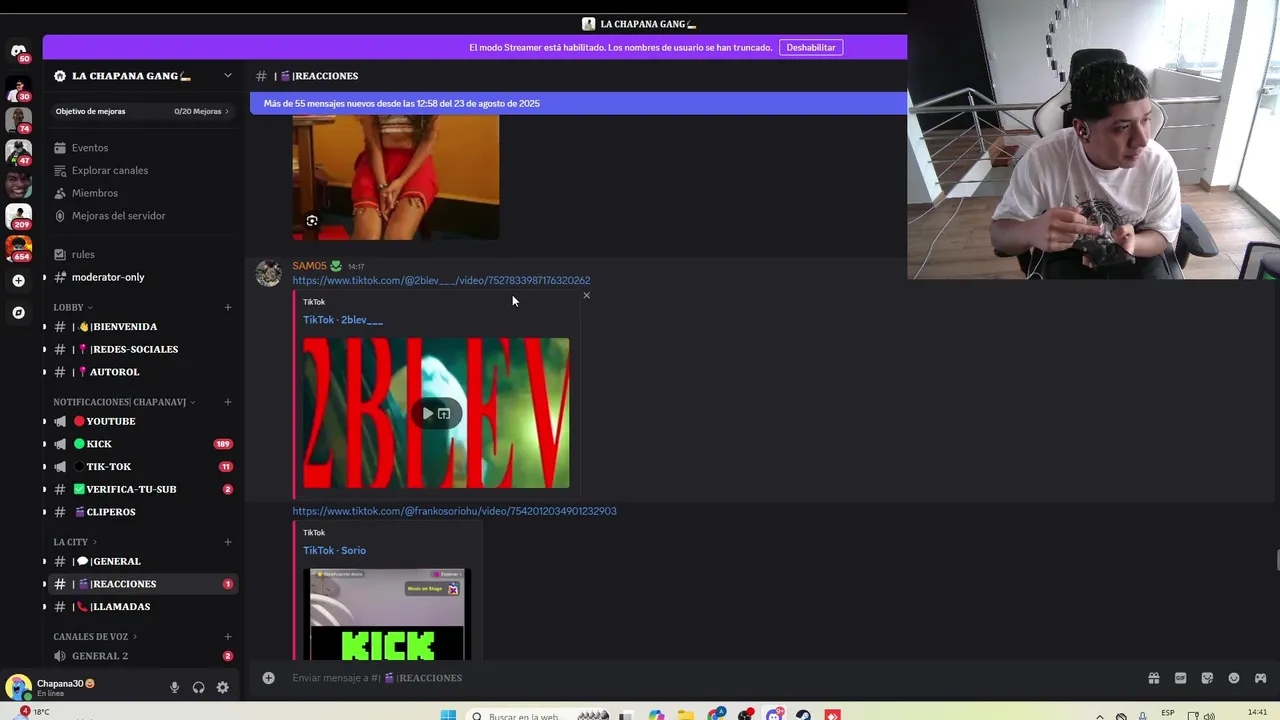Open Chapana30 user profile avatar
Viewport: 1280px width, 720px height.
[x=17, y=687]
